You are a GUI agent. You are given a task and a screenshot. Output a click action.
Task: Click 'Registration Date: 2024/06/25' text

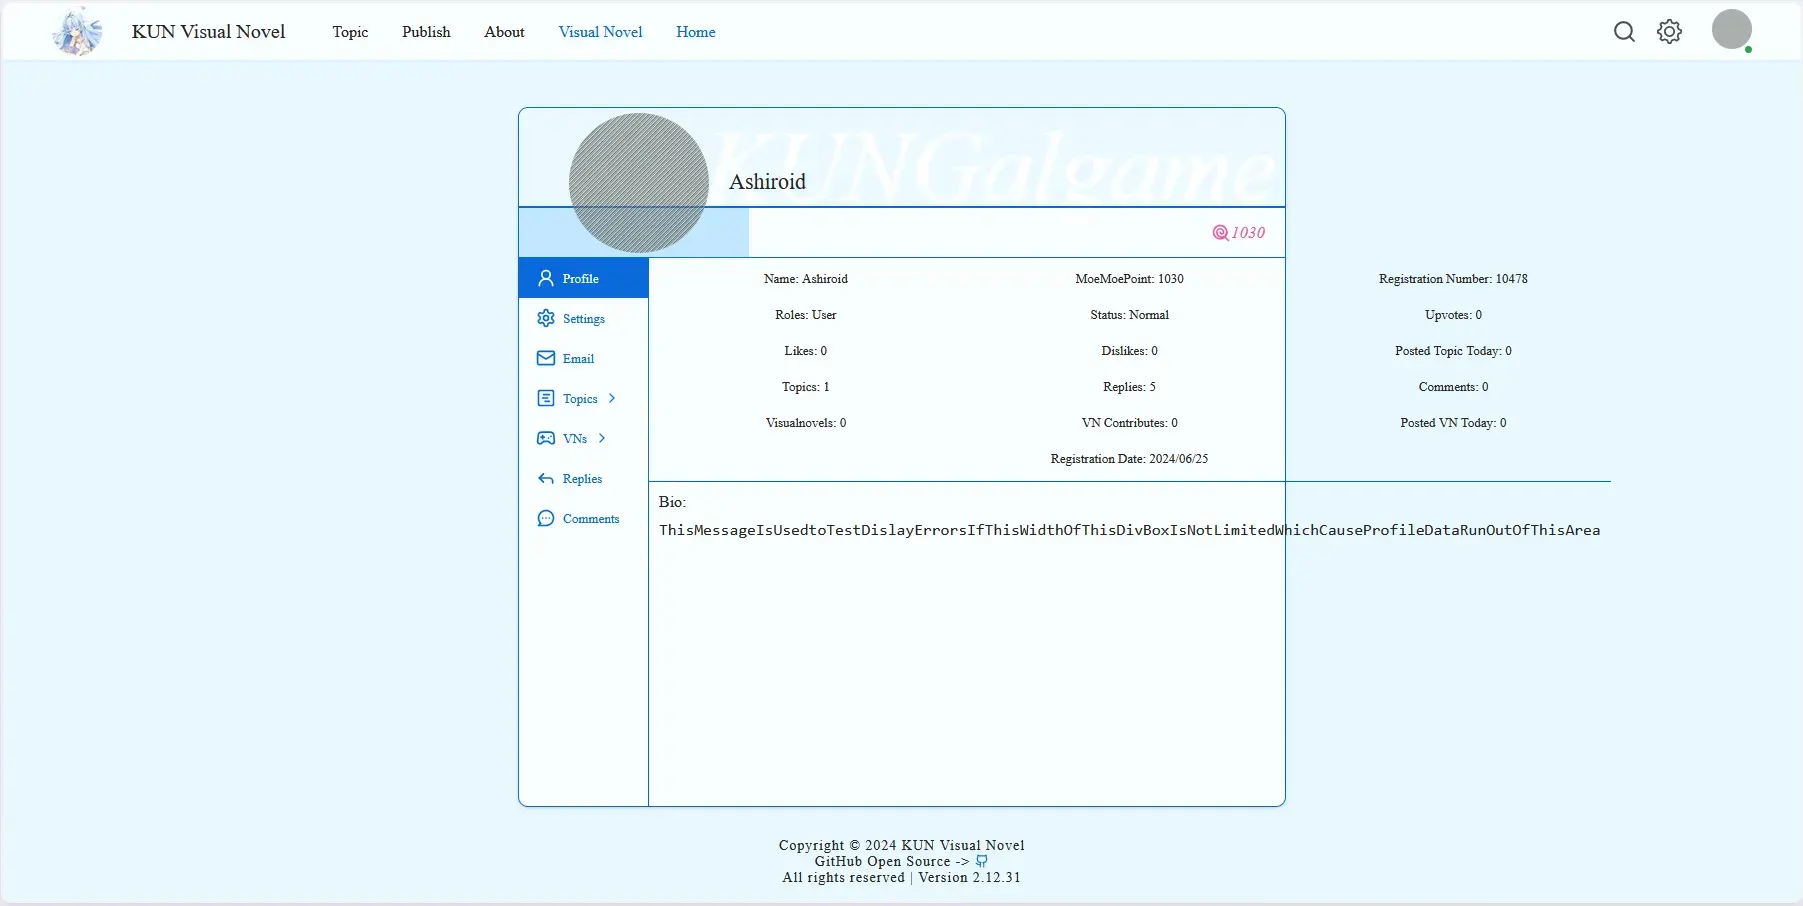1129,459
